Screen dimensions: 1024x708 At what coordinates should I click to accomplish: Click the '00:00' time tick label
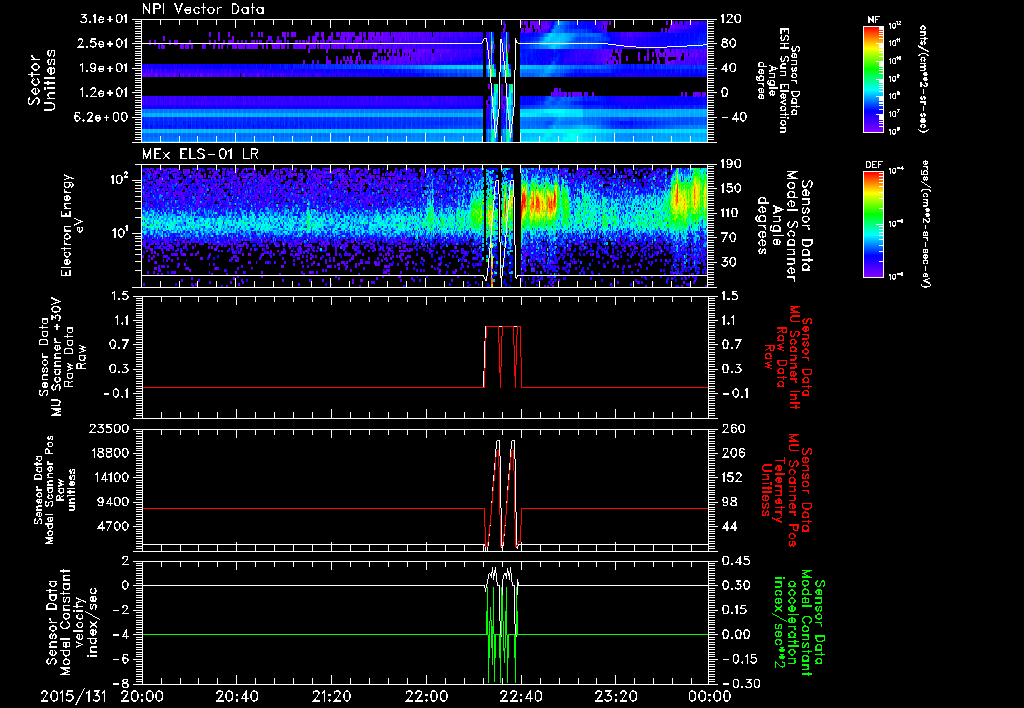[710, 696]
